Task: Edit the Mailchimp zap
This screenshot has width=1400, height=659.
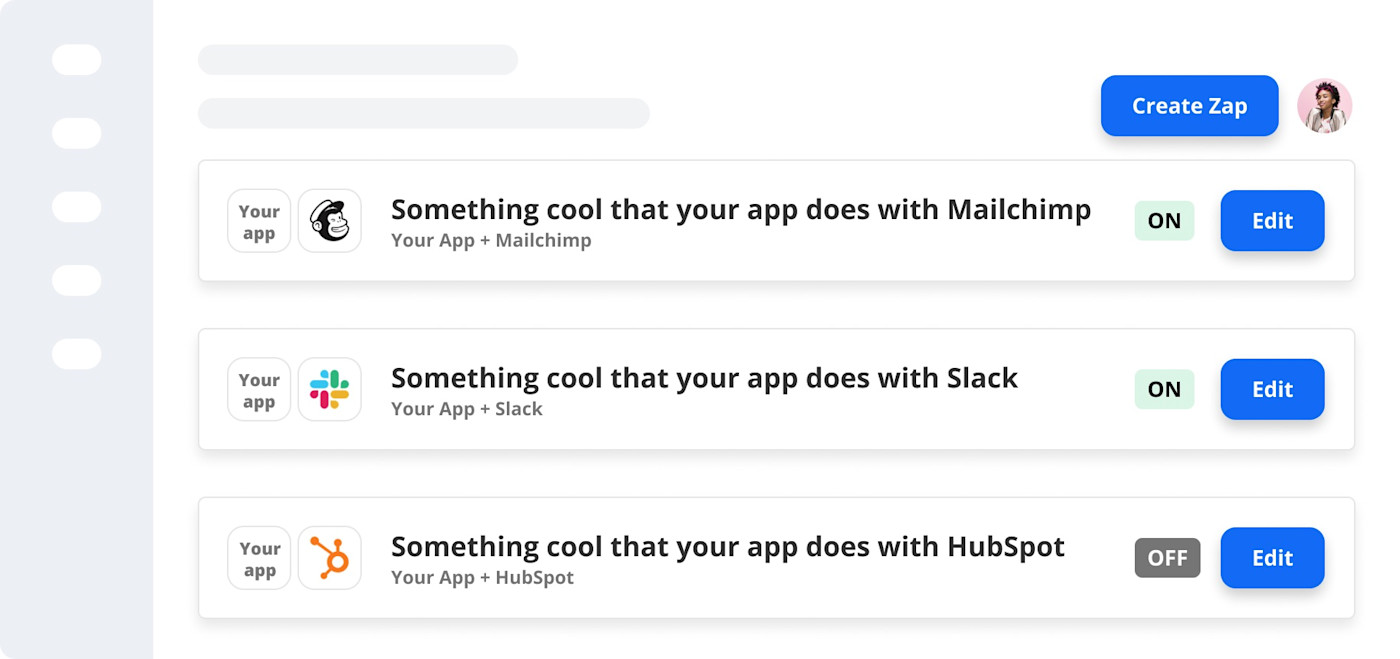Action: coord(1272,221)
